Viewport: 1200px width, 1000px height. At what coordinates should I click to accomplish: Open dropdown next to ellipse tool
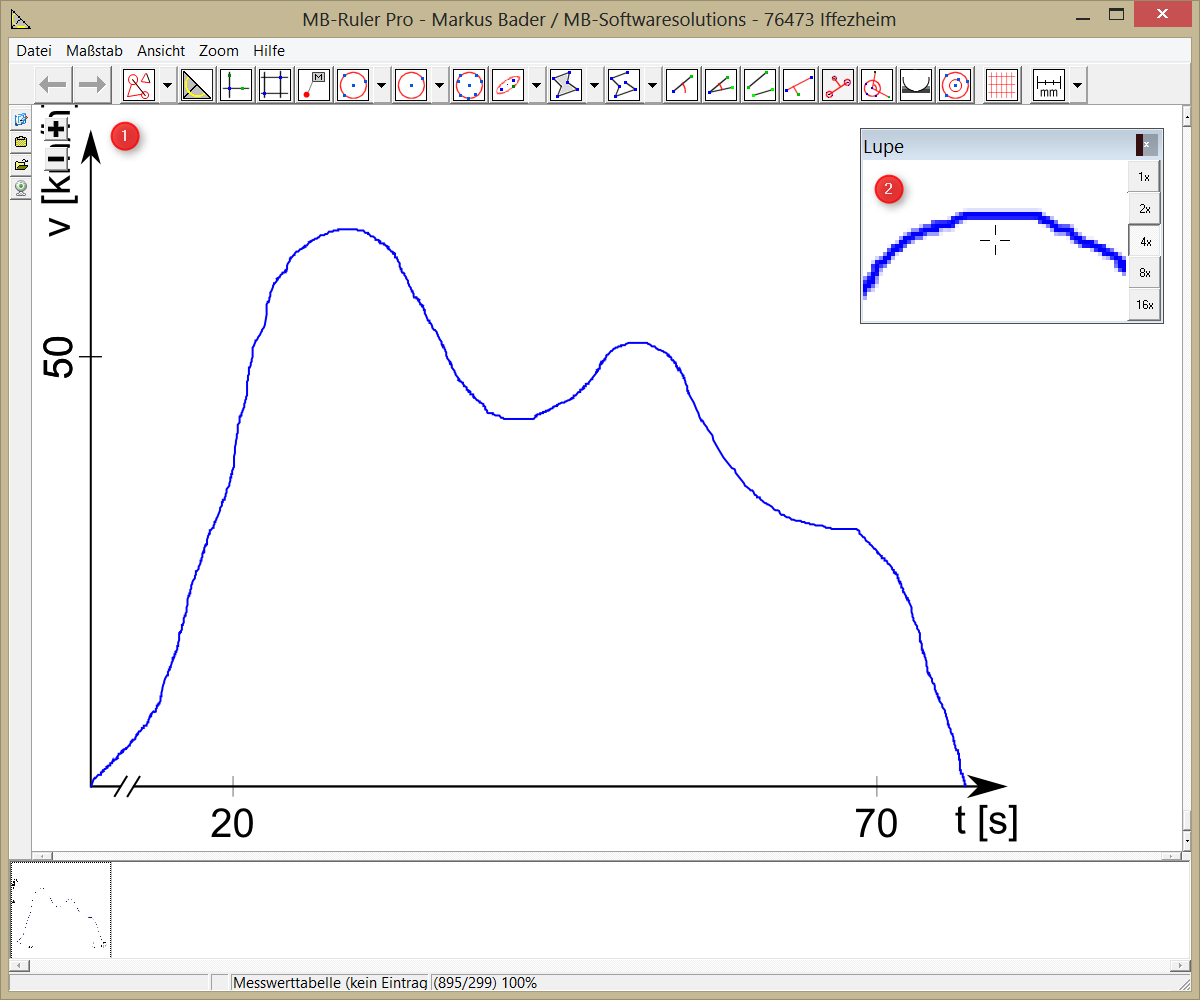pos(536,86)
